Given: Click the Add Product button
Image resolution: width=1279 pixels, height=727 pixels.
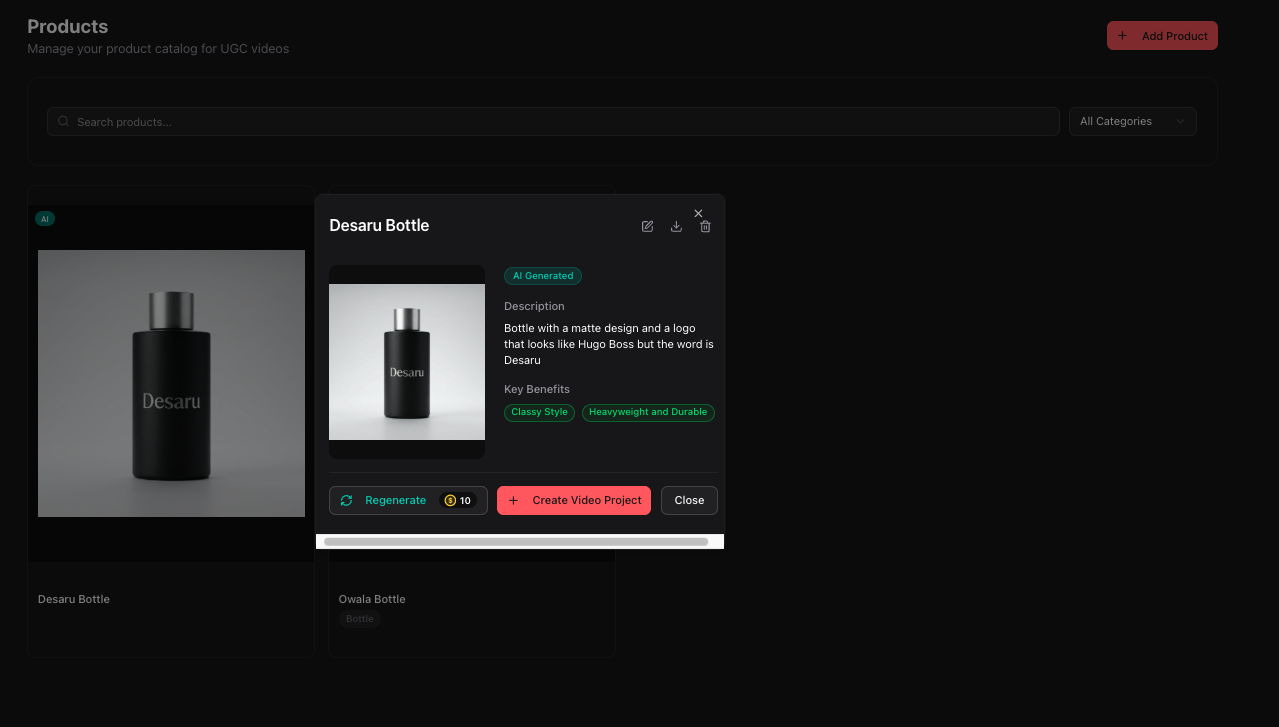Looking at the screenshot, I should (x=1162, y=36).
